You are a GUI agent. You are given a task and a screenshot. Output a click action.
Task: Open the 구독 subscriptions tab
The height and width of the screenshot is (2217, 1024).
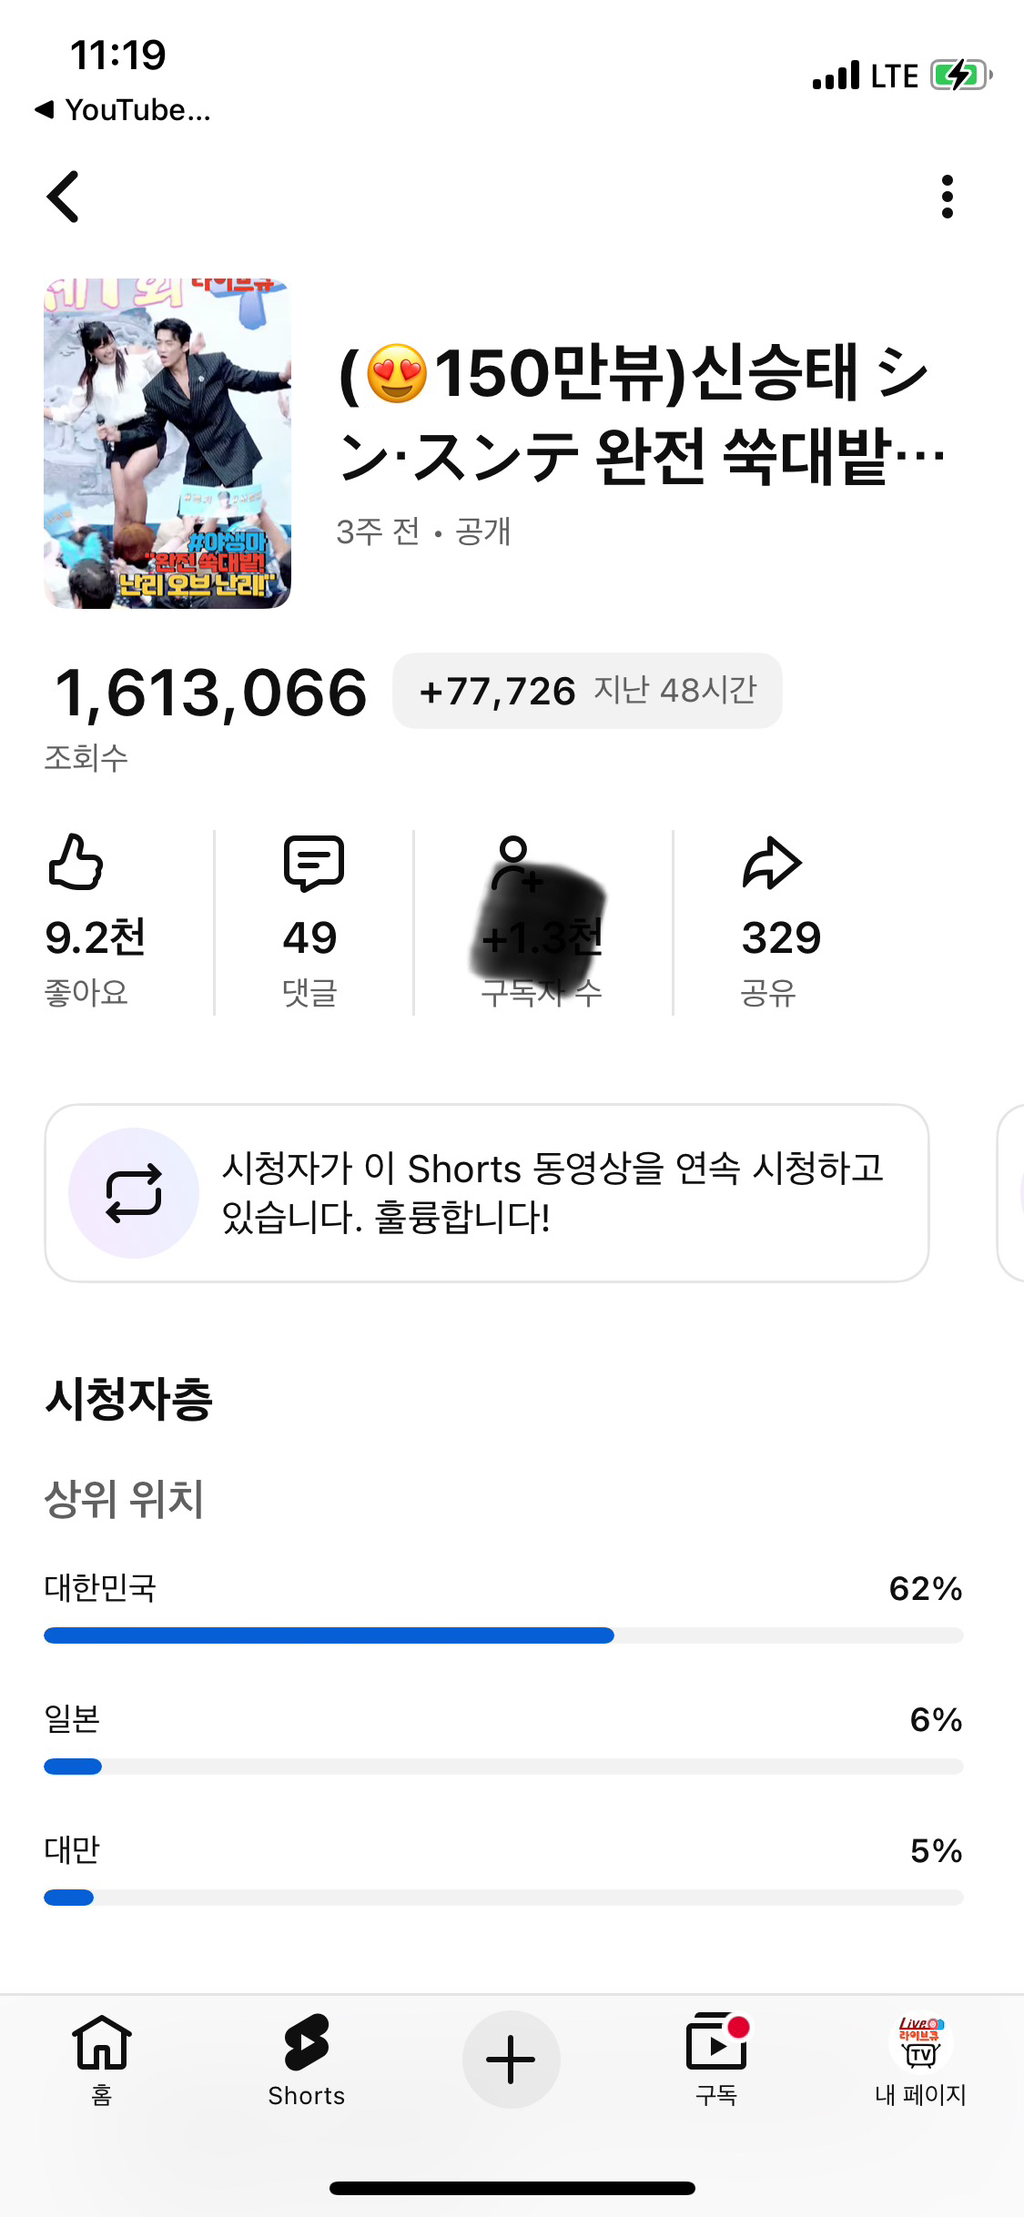coord(716,2058)
